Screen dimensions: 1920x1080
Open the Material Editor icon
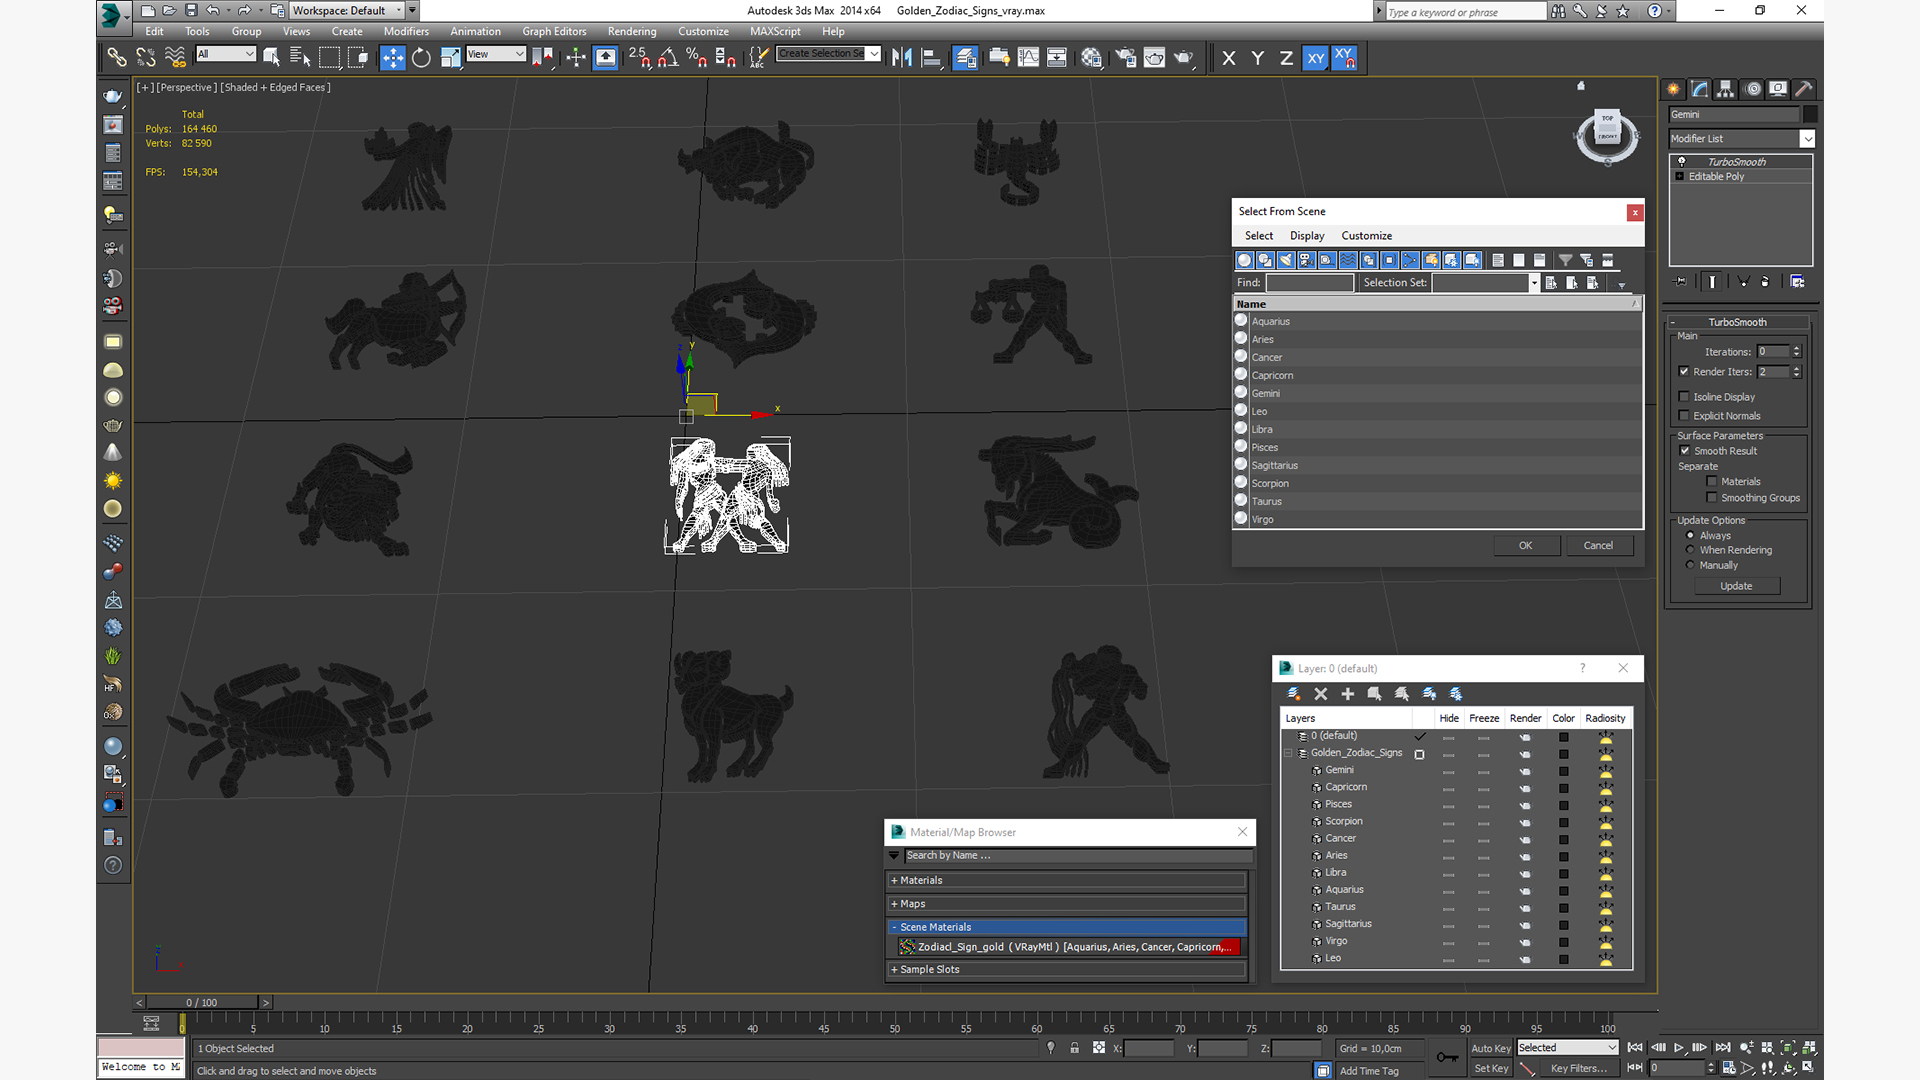click(x=1091, y=57)
